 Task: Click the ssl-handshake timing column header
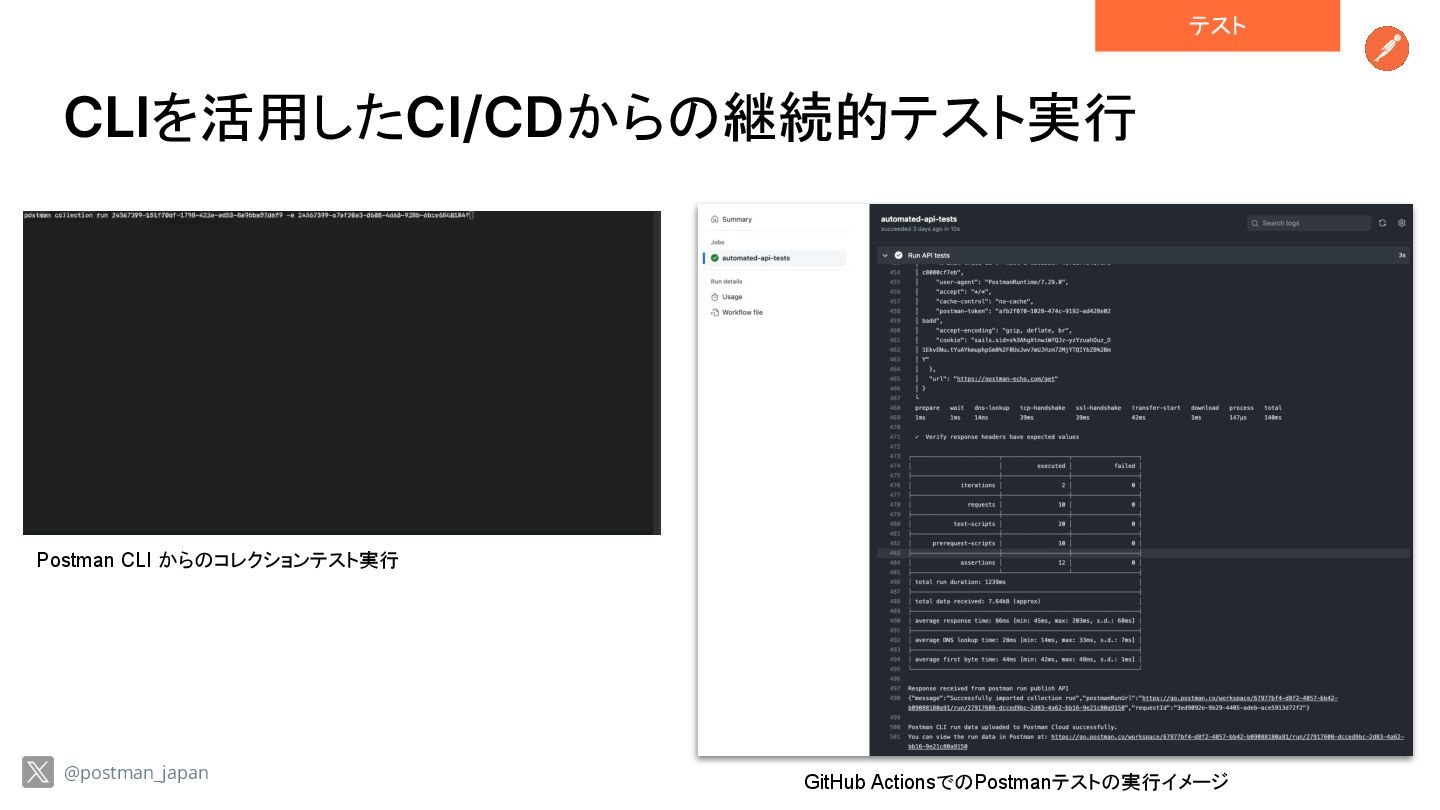(1098, 408)
